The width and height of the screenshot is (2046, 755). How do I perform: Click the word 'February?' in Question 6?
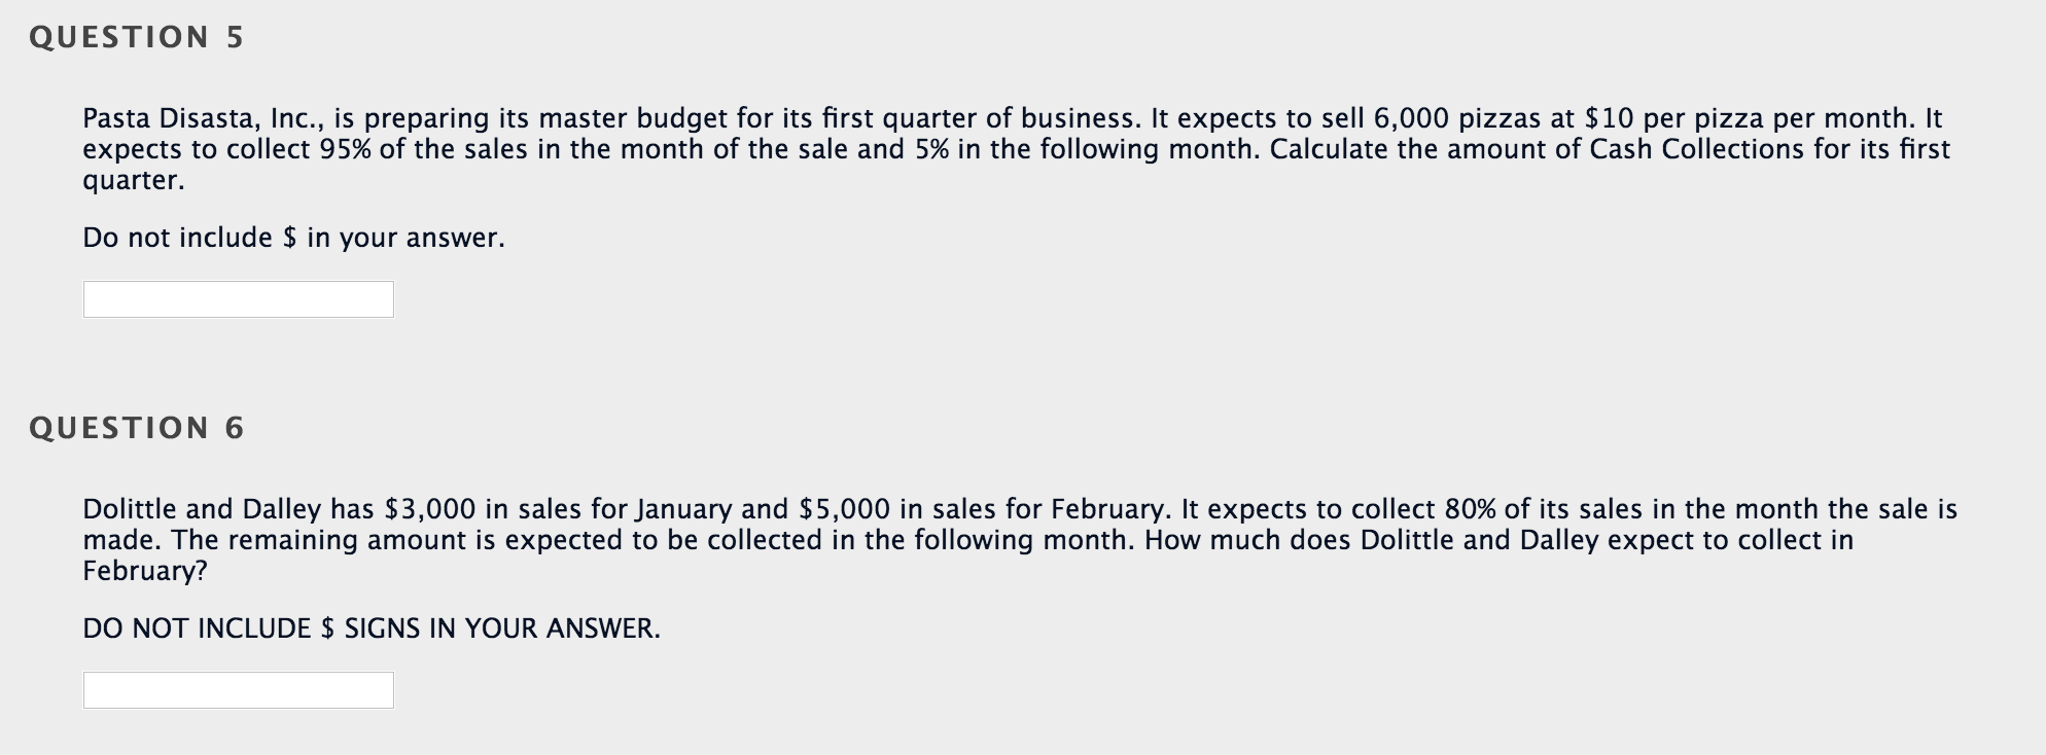coord(143,570)
